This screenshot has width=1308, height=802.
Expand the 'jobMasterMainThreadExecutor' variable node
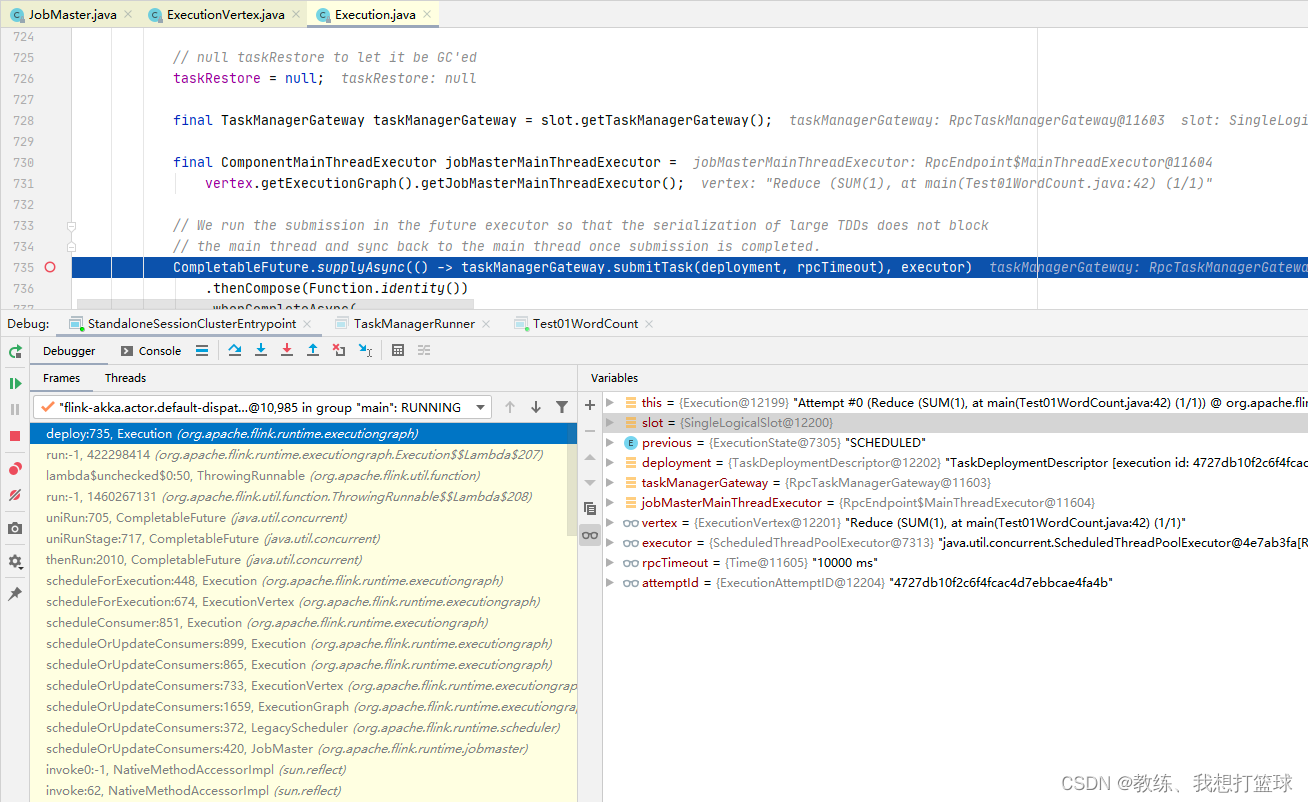point(611,502)
